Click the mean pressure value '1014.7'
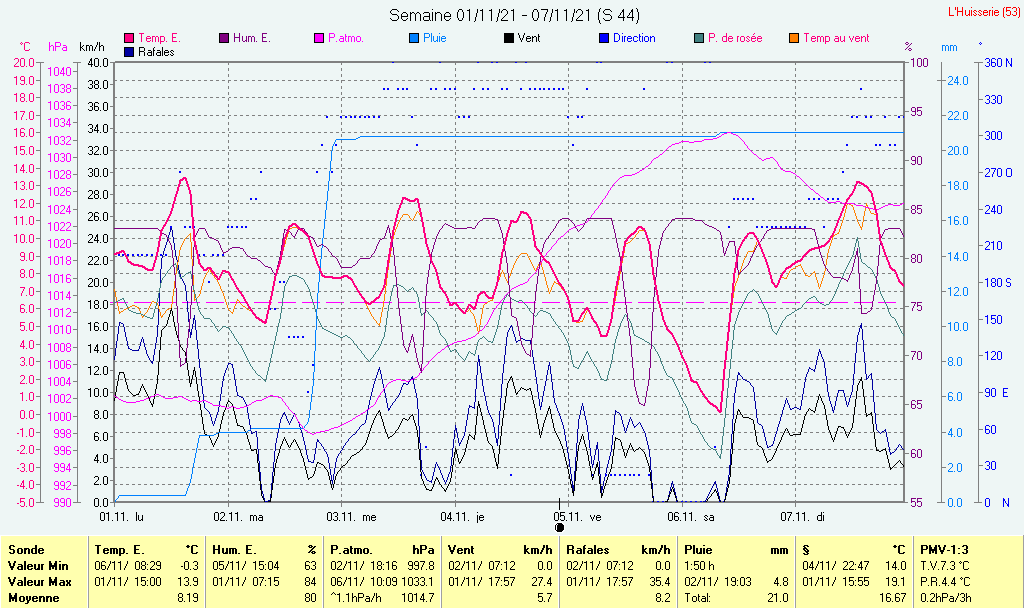Image resolution: width=1024 pixels, height=608 pixels. (x=418, y=598)
